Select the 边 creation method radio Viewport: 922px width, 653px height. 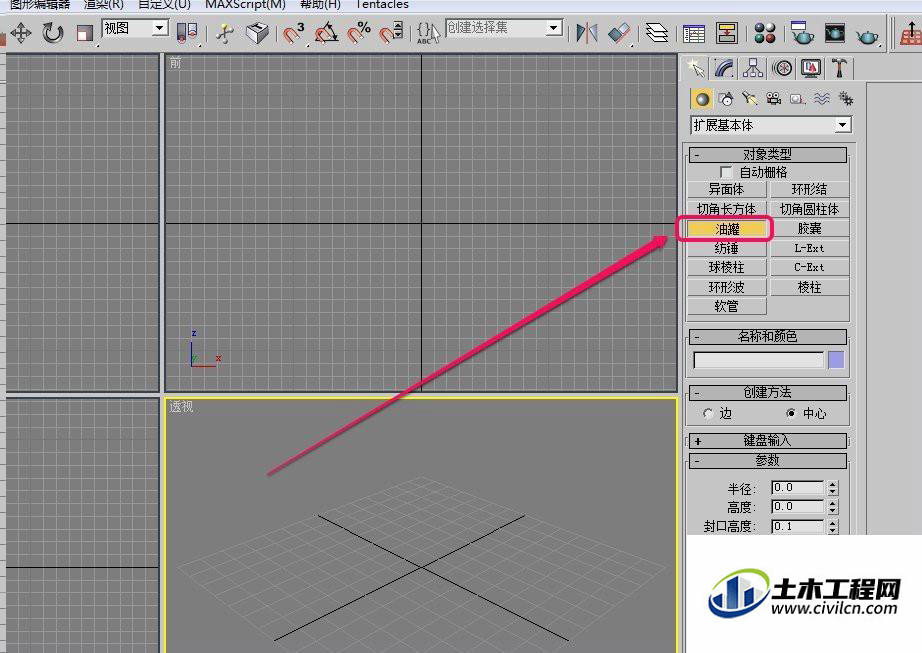708,414
